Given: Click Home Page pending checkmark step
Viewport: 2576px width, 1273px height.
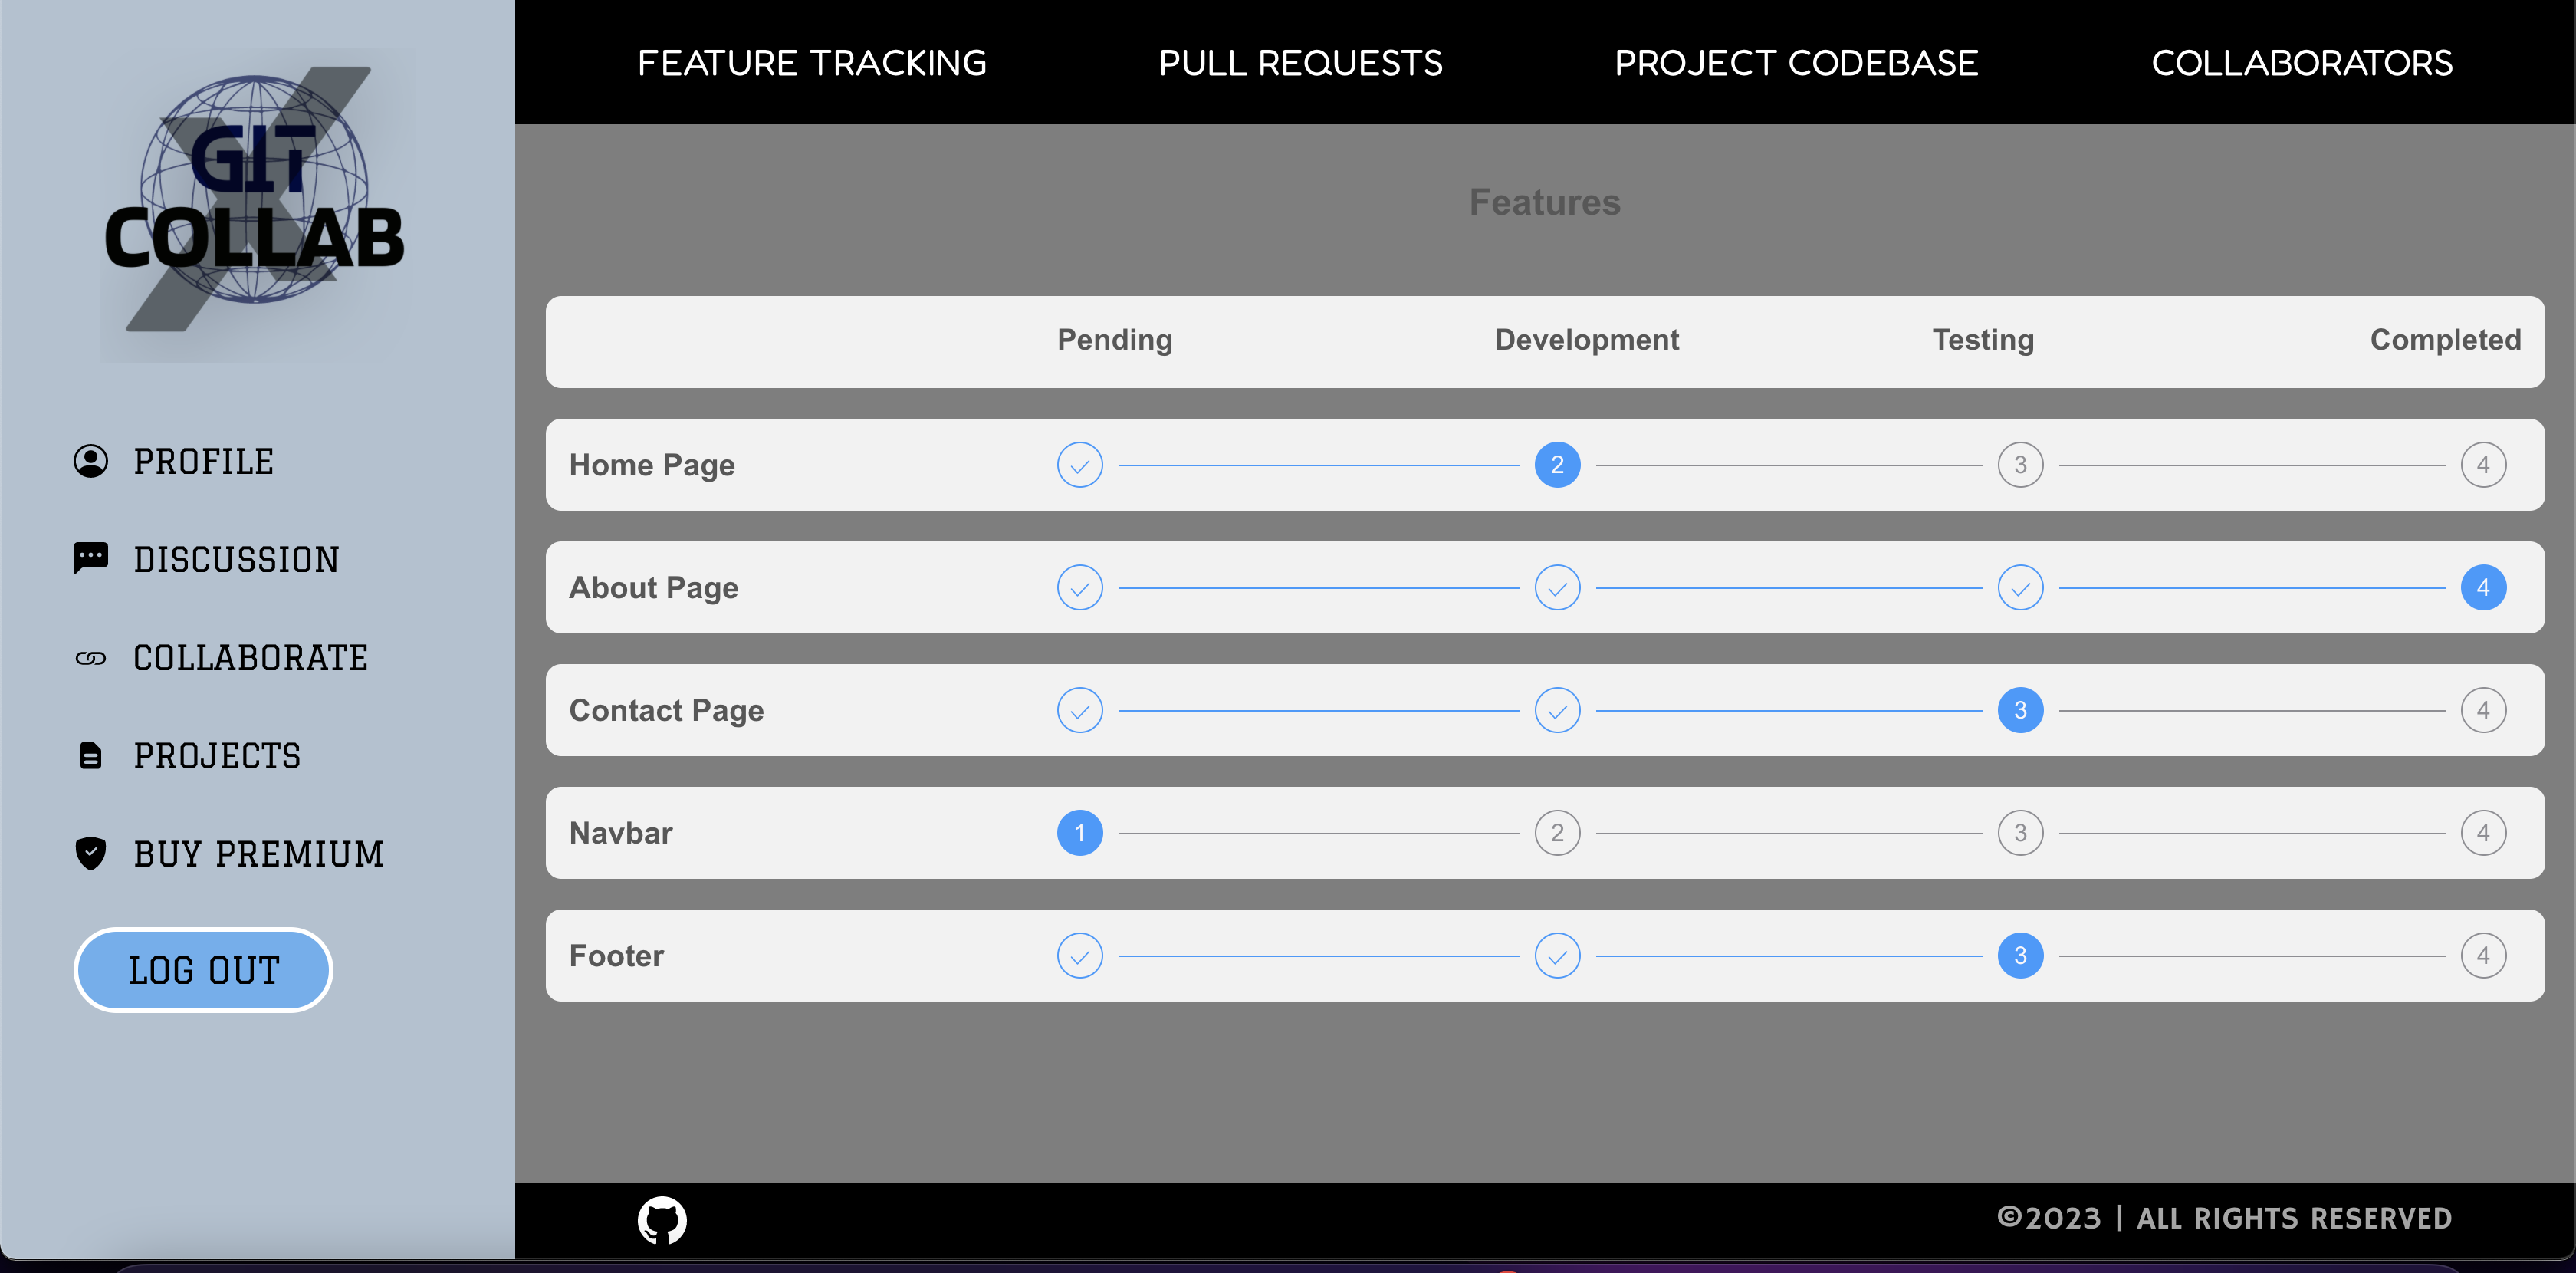Looking at the screenshot, I should coord(1080,465).
